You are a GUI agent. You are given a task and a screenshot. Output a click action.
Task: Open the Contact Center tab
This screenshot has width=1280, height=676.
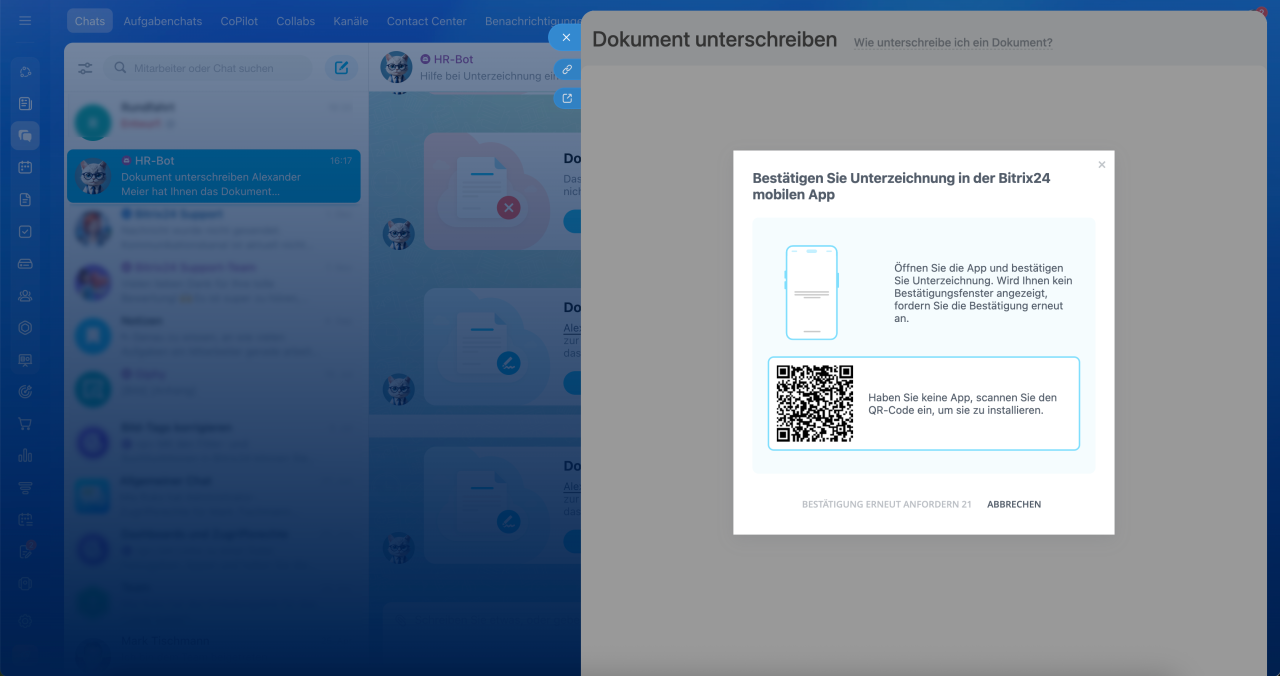(427, 21)
